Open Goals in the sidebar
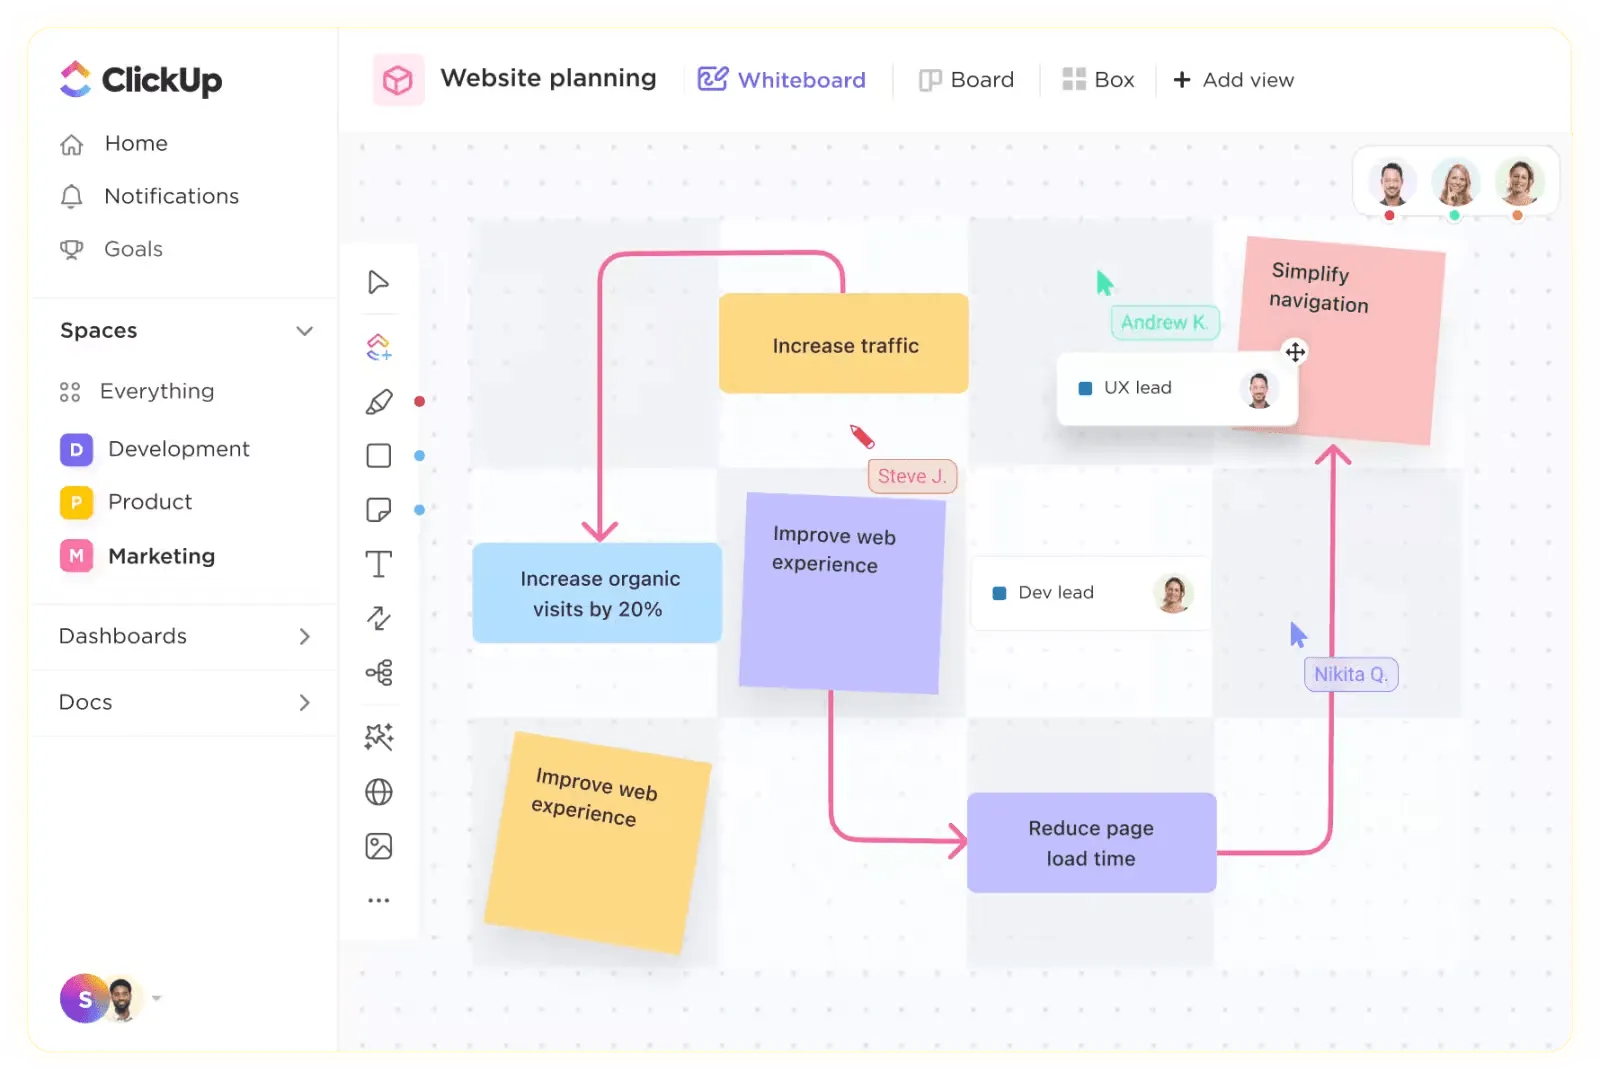The width and height of the screenshot is (1600, 1080). point(134,250)
